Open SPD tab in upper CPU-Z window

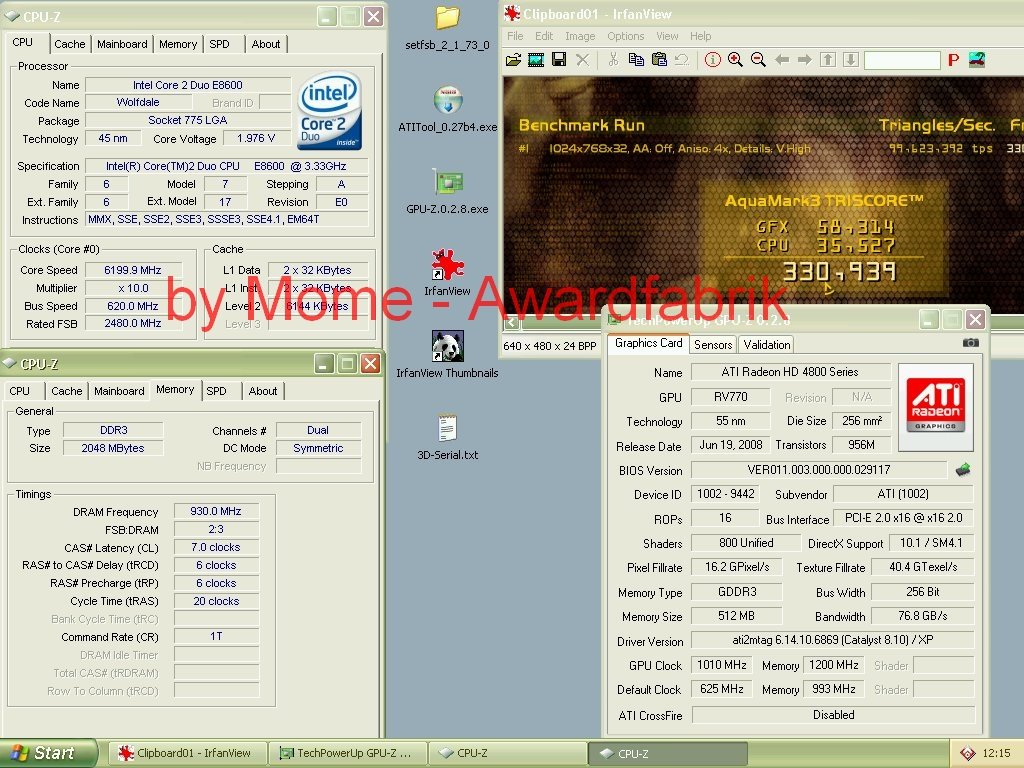219,44
